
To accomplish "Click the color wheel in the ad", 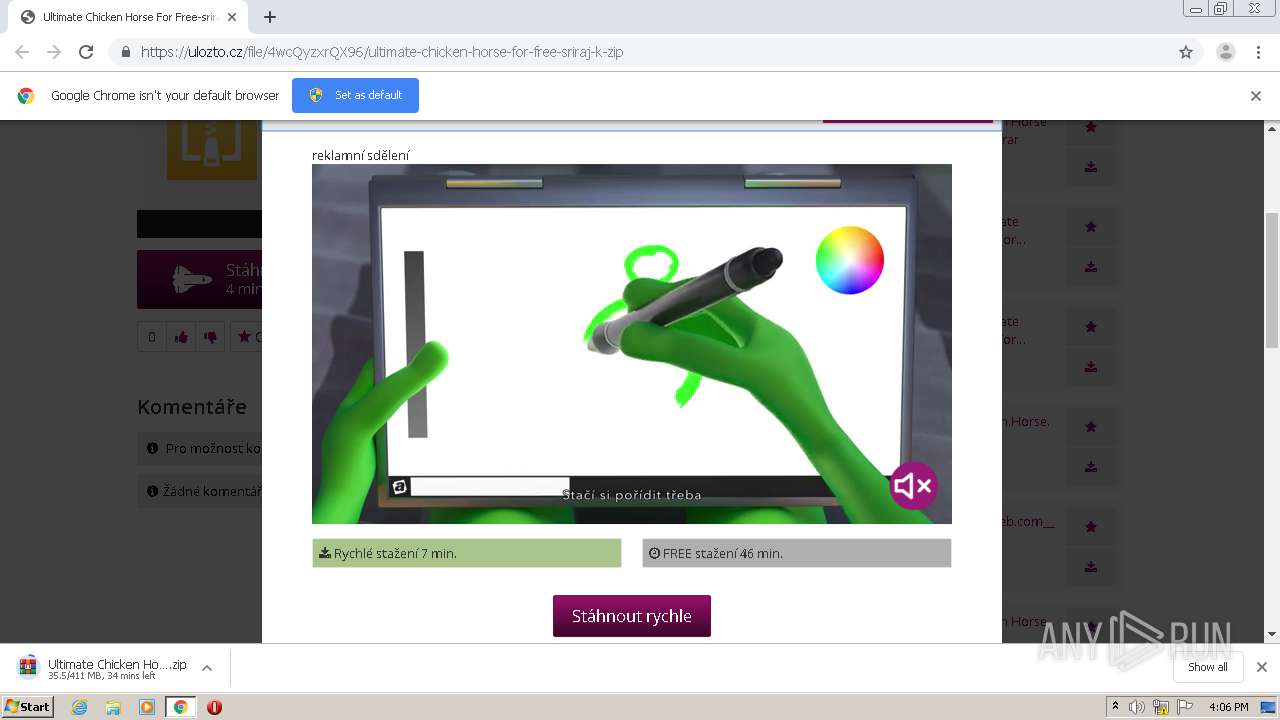I will [850, 260].
